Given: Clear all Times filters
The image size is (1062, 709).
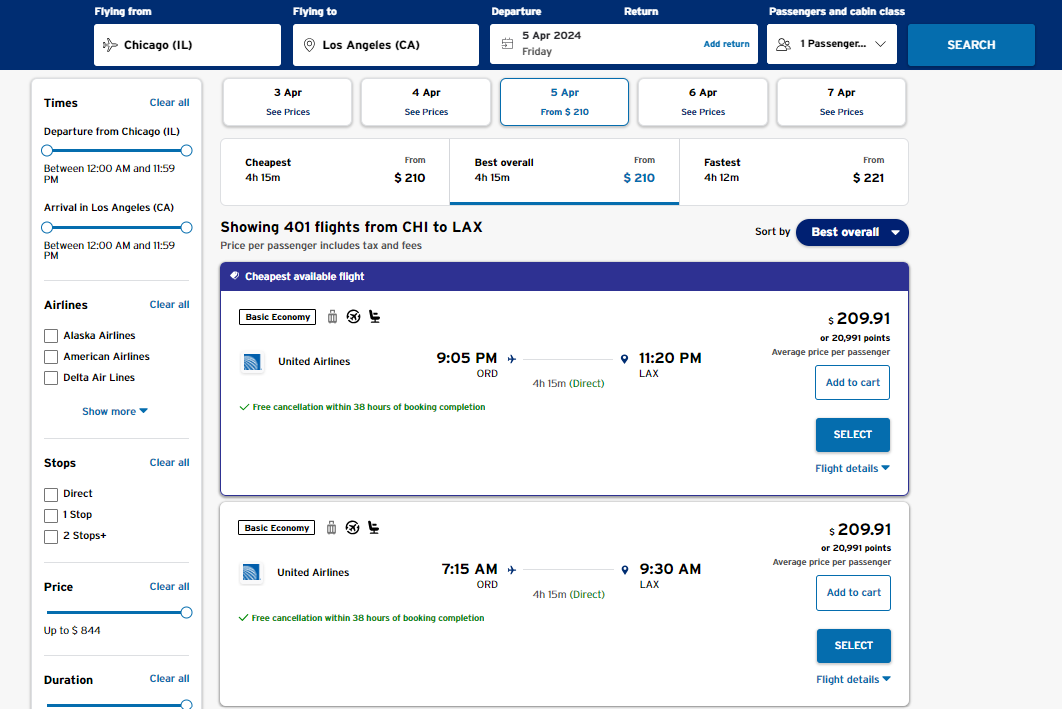Looking at the screenshot, I should pos(169,102).
